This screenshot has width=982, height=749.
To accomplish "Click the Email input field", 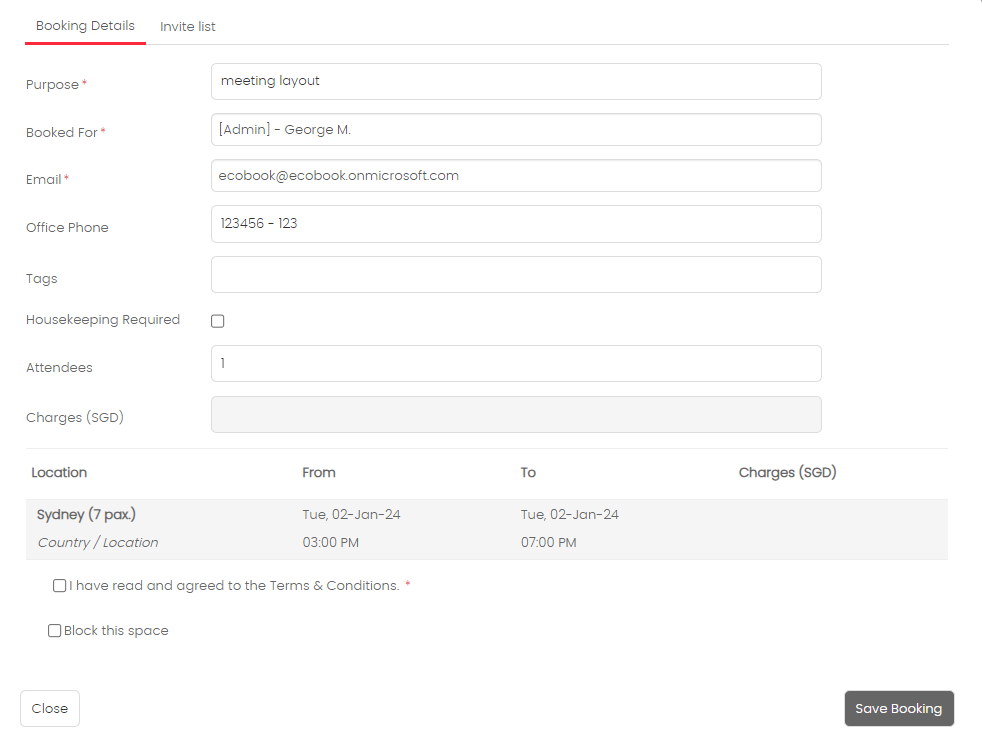I will coord(516,175).
